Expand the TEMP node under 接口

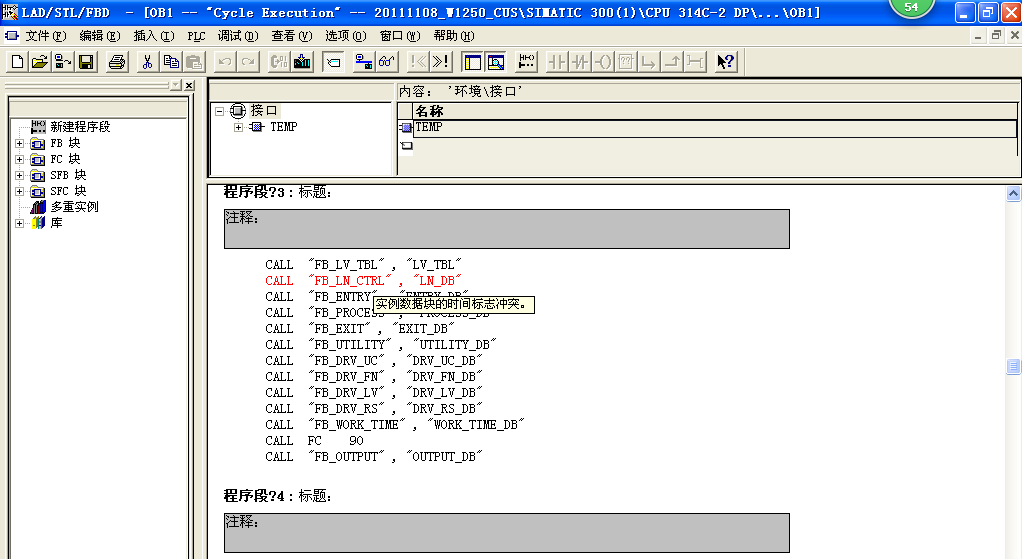[239, 127]
